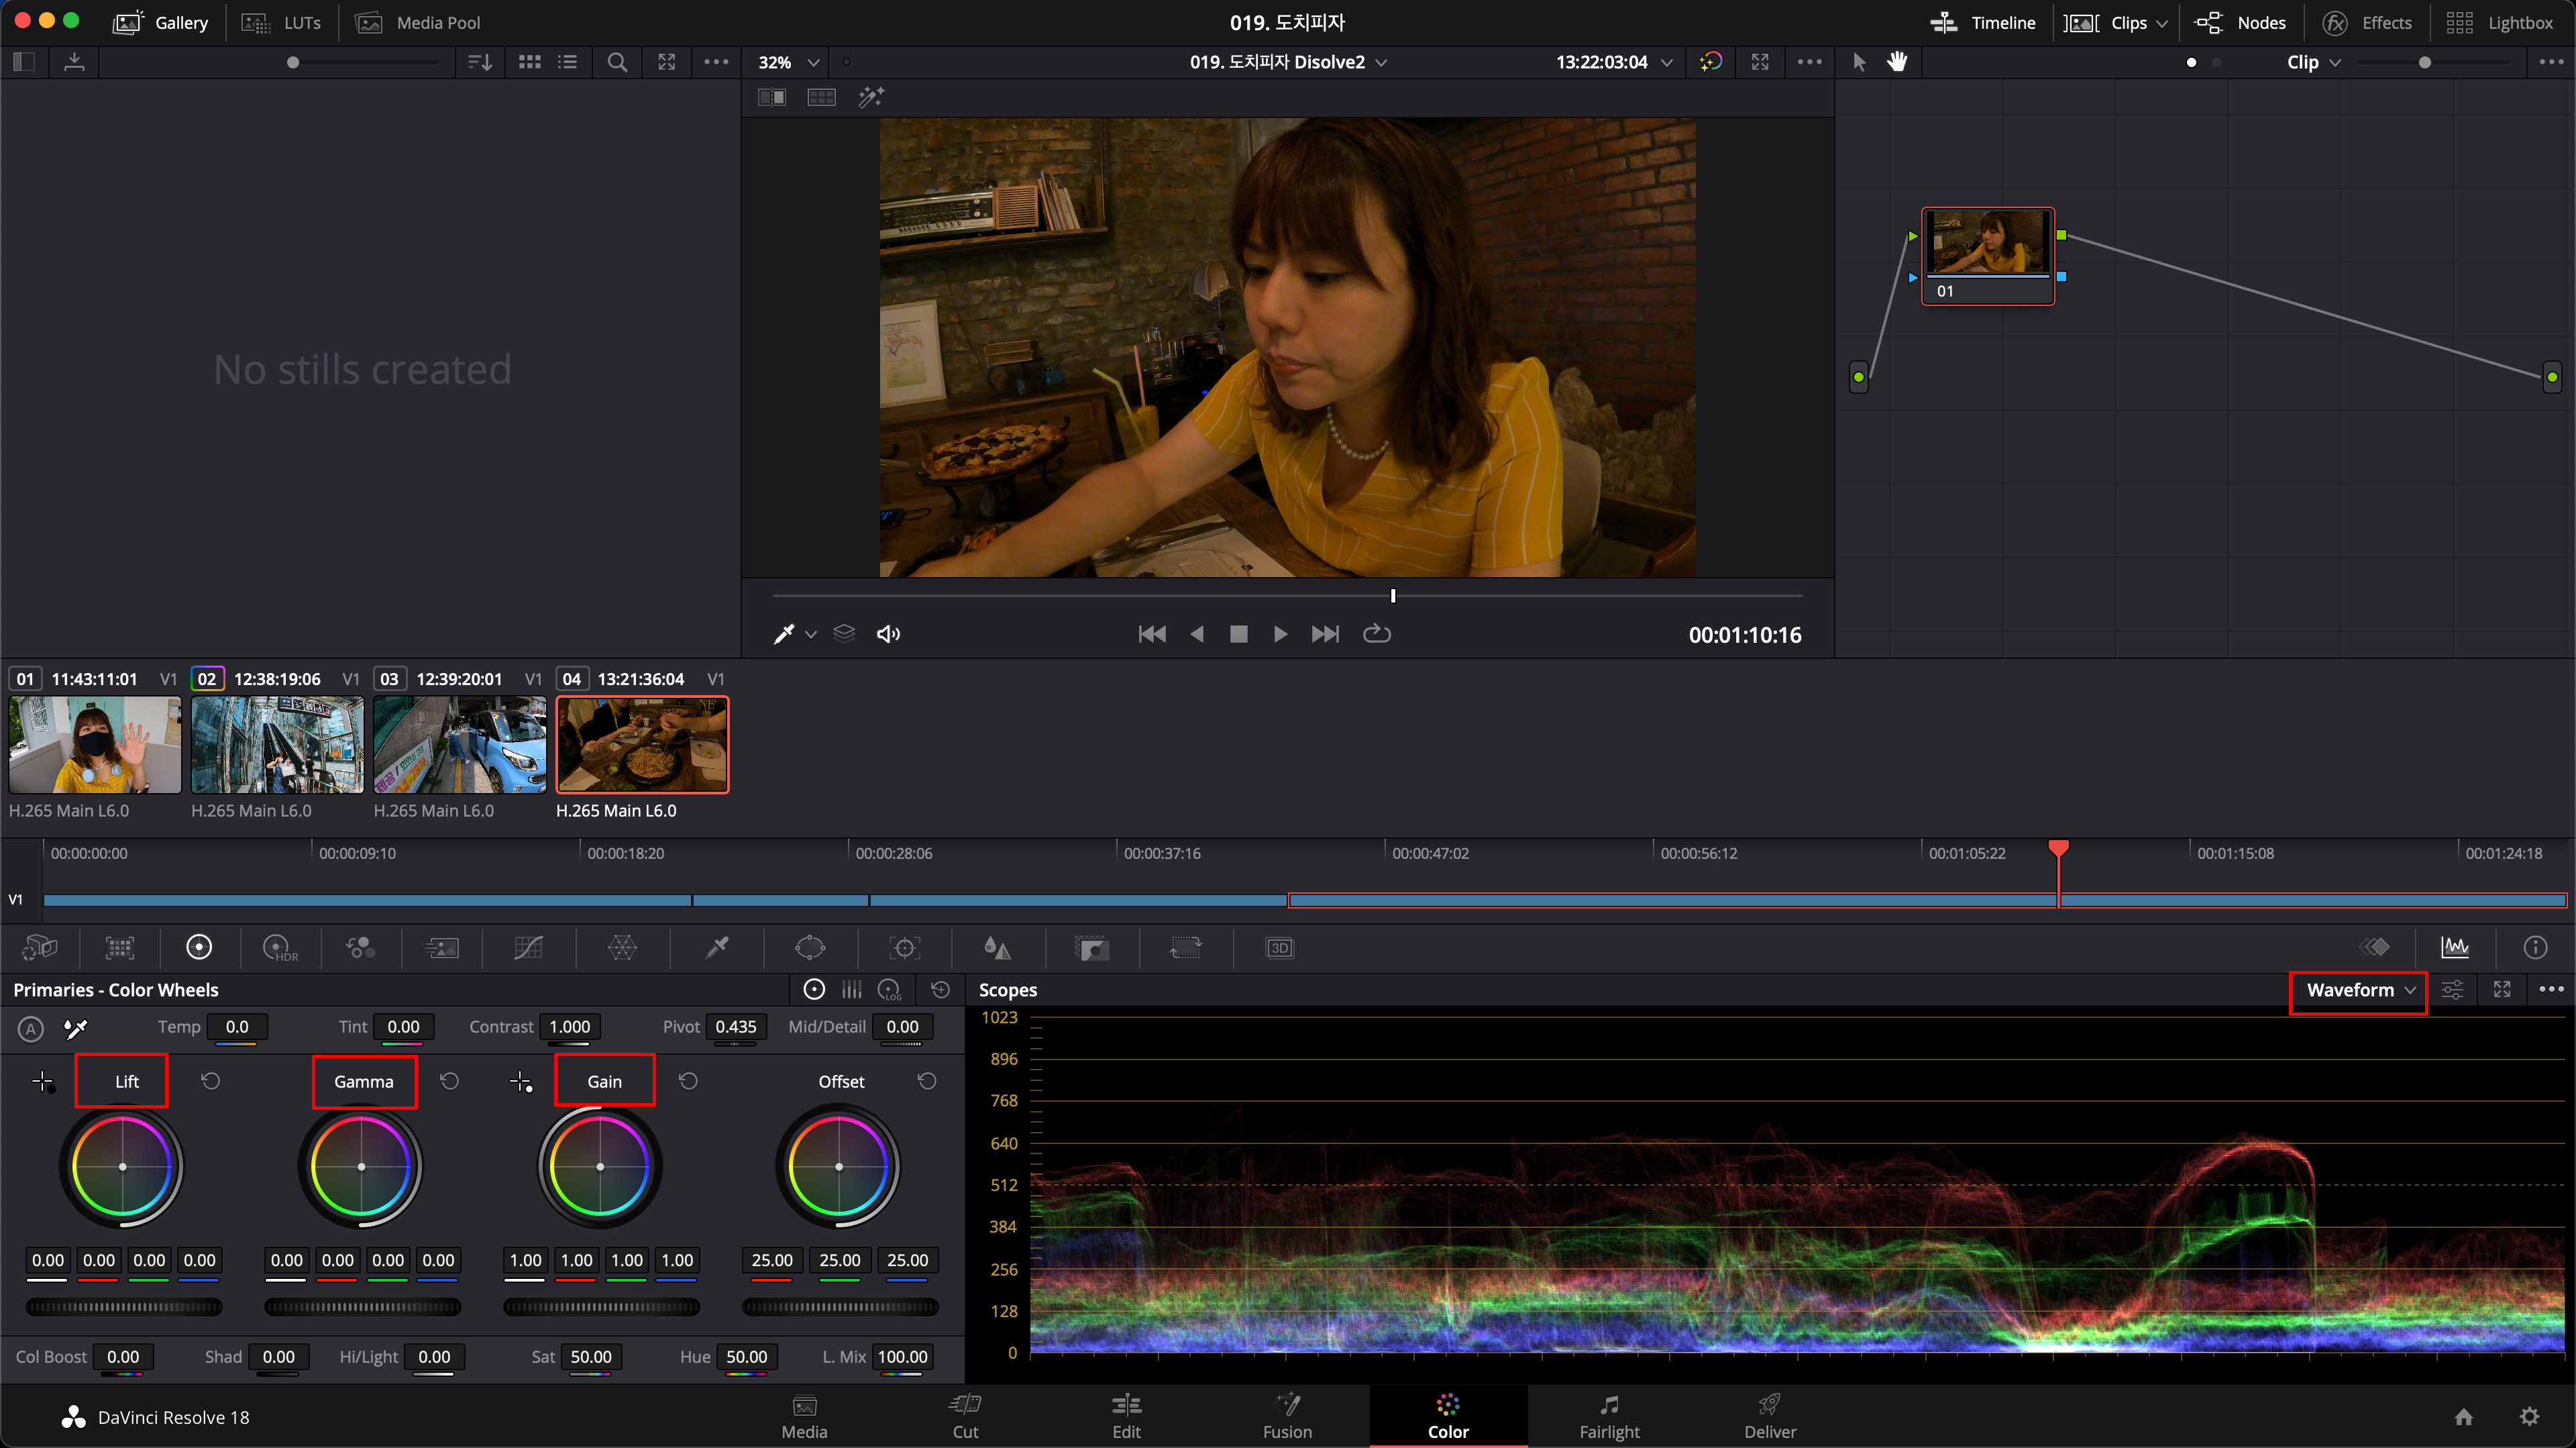Select the Qualifier eyedropper palette
2576x1448 pixels.
point(717,947)
